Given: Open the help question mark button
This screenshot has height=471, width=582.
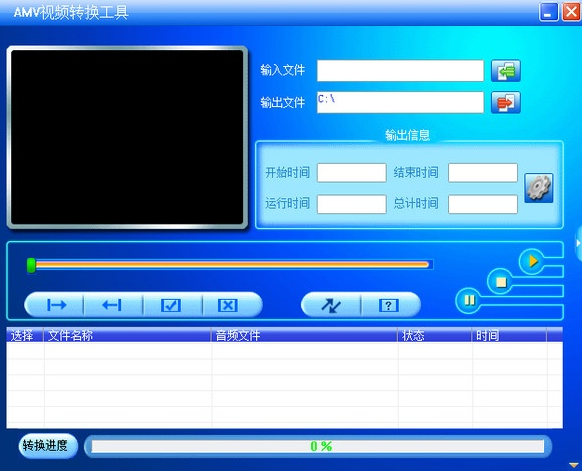Looking at the screenshot, I should 390,305.
